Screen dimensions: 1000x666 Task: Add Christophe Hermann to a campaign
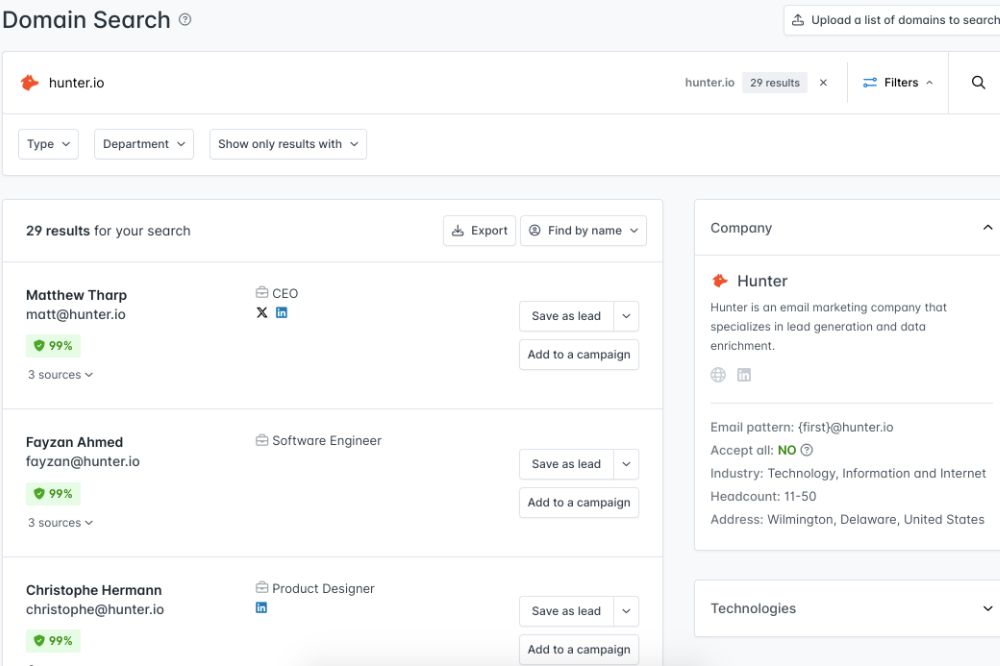point(578,649)
